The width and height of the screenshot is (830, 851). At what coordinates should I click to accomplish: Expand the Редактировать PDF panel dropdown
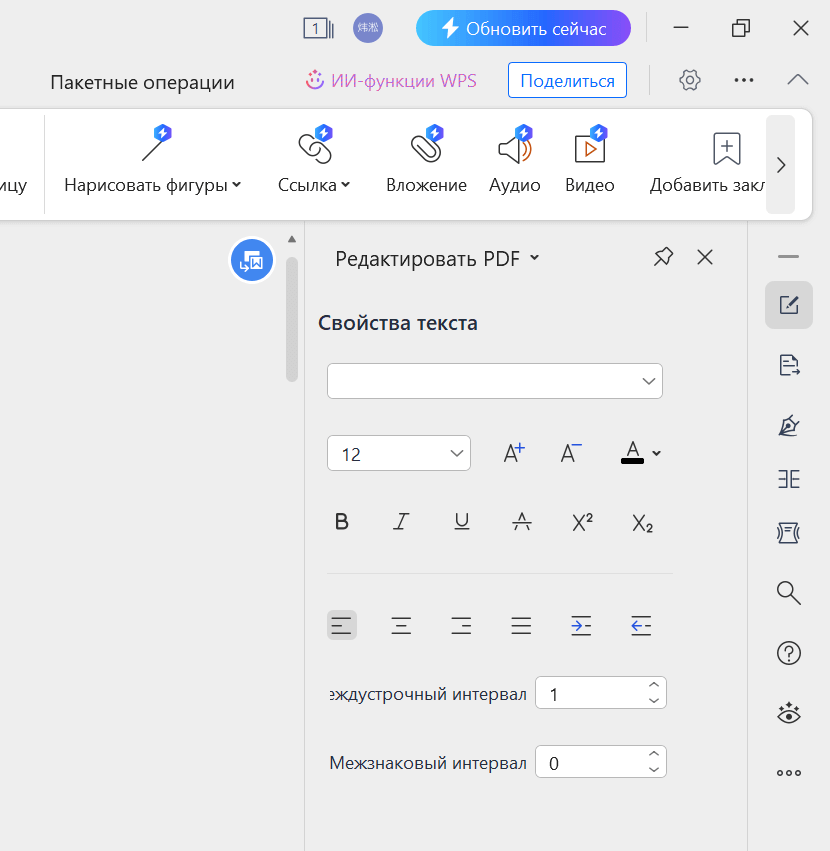(x=534, y=257)
